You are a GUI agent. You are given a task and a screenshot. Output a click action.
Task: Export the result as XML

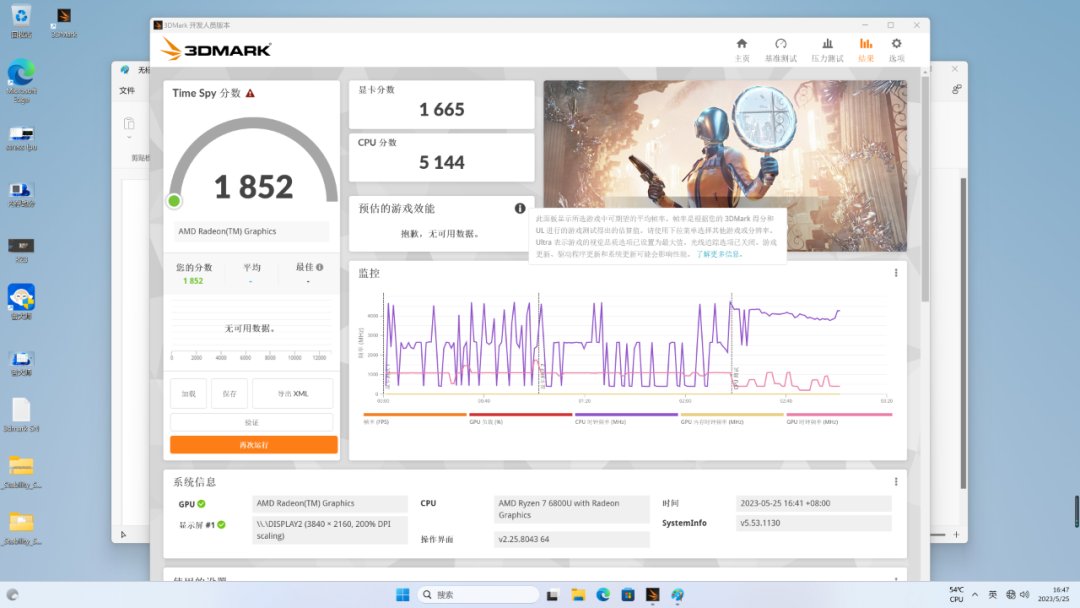pos(293,394)
